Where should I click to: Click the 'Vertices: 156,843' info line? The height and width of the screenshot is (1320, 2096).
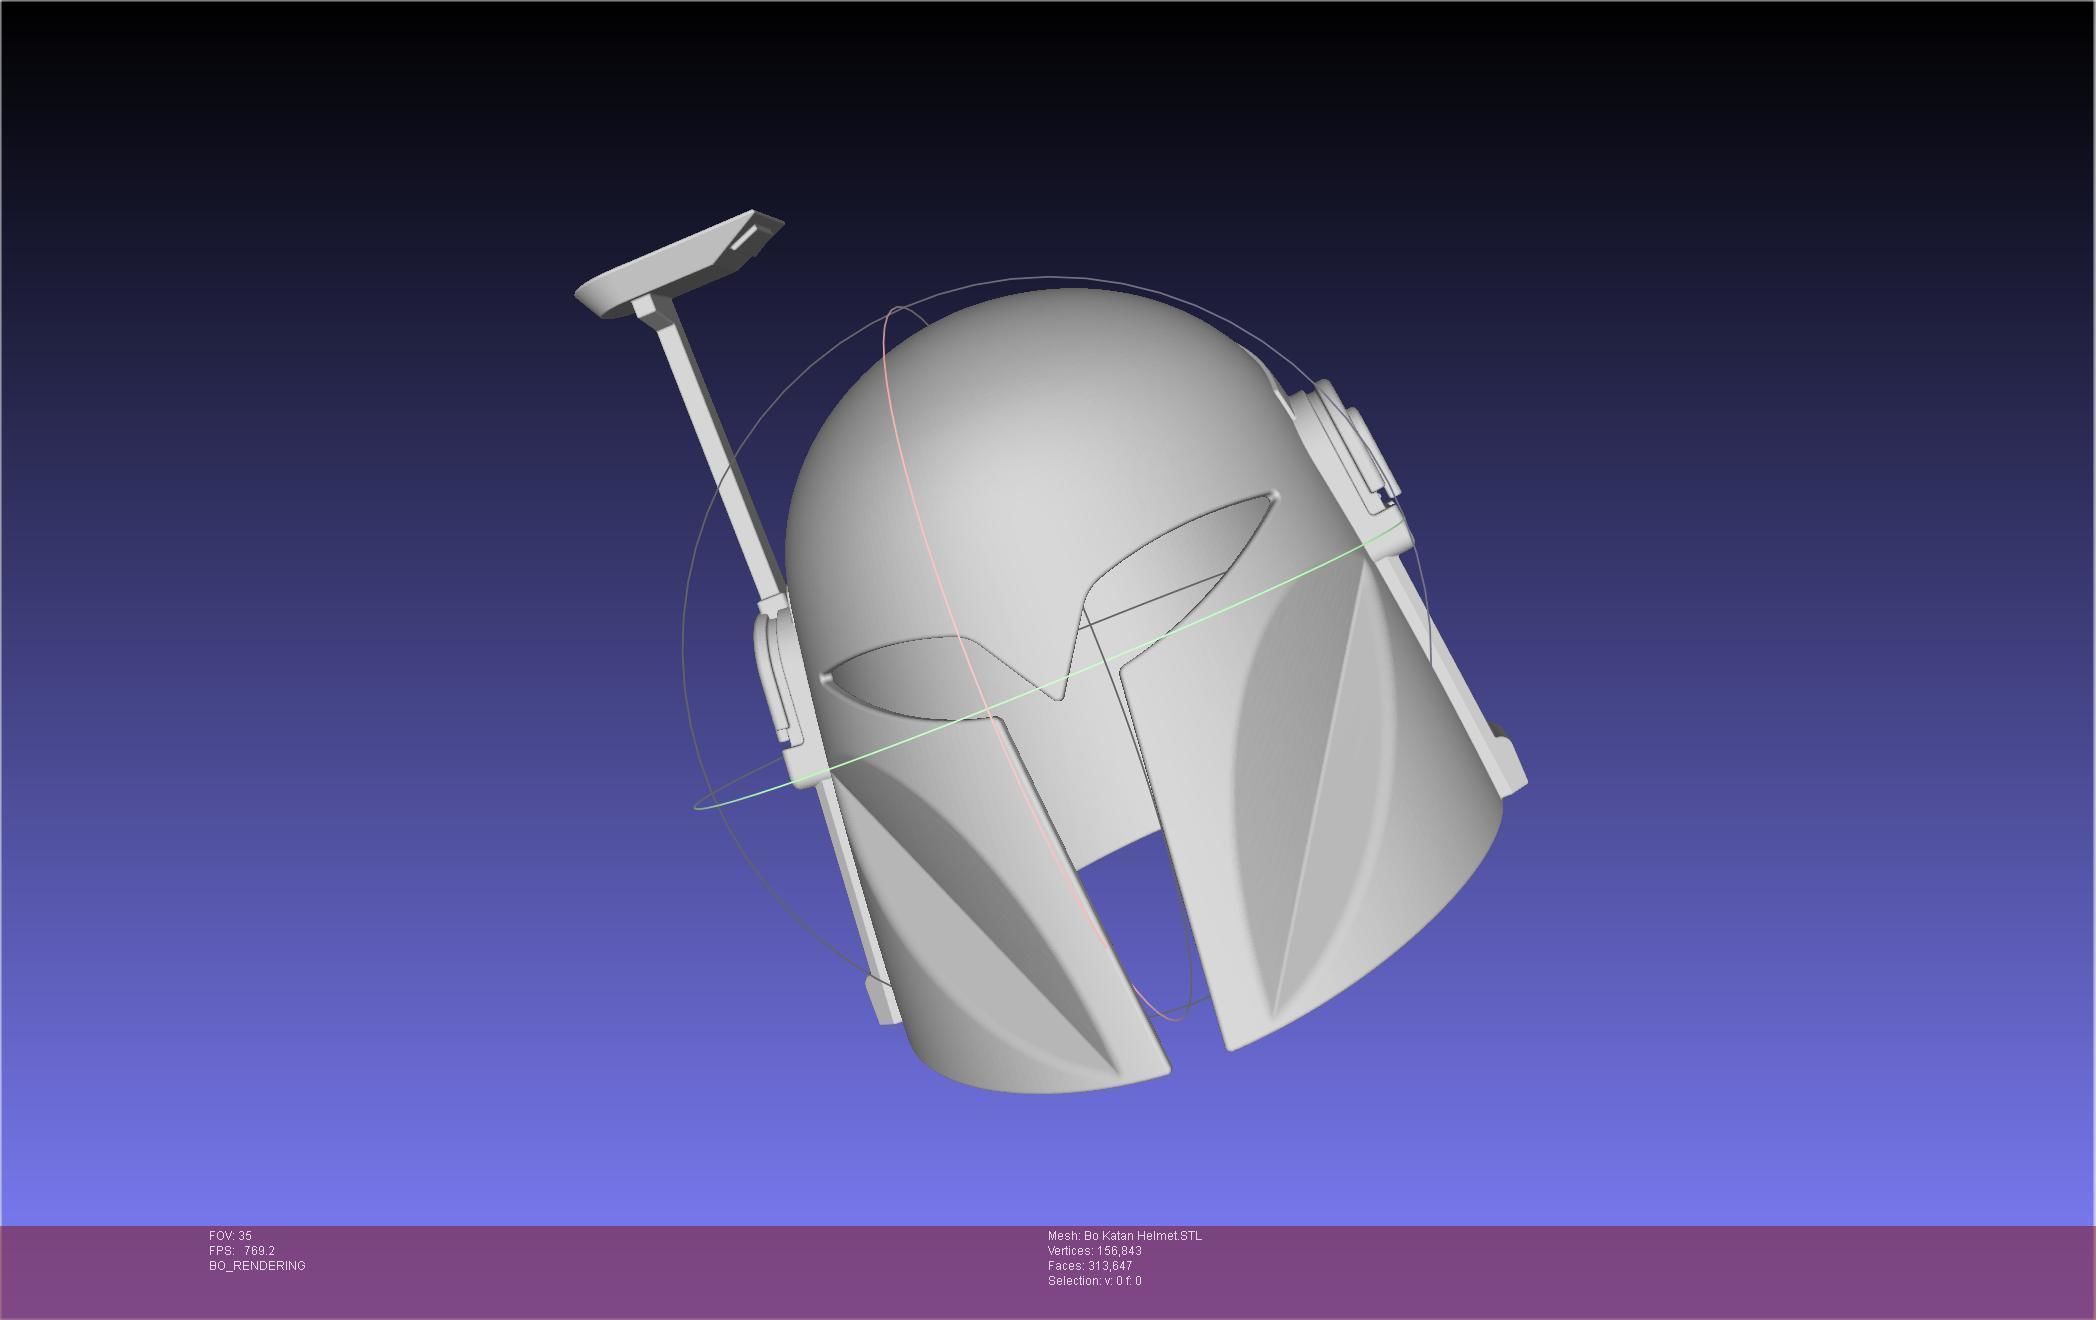(1095, 1251)
